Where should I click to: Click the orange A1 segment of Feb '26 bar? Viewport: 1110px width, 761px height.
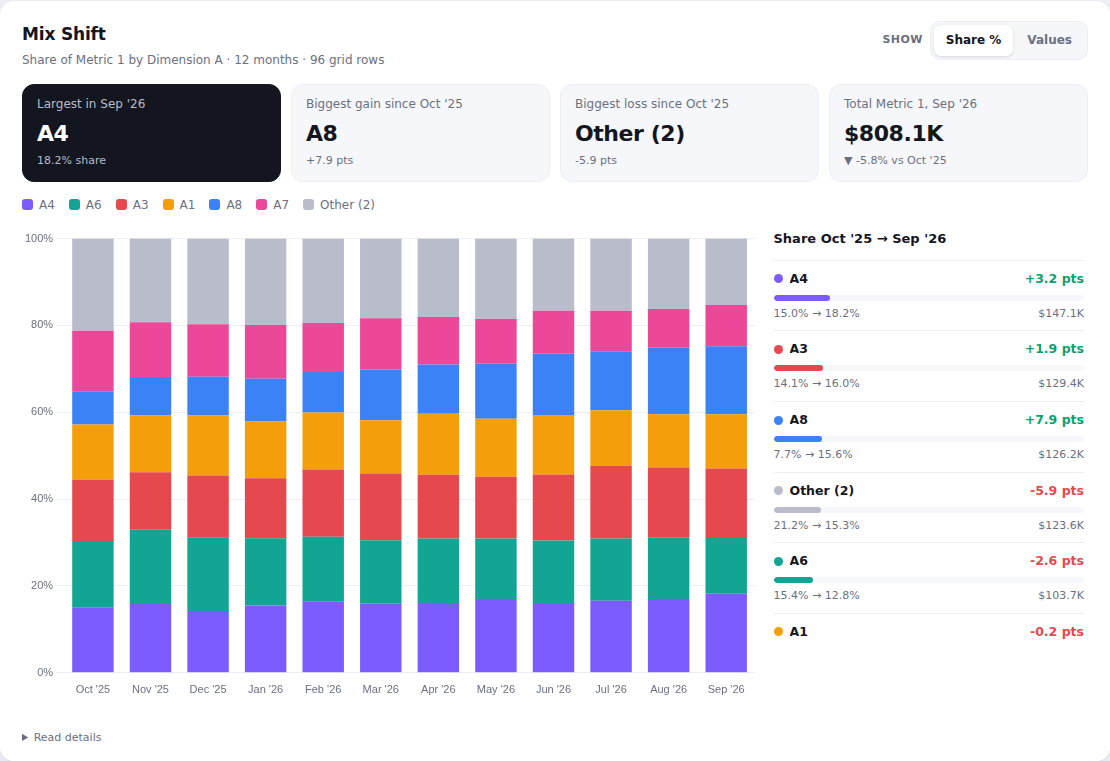(x=323, y=441)
